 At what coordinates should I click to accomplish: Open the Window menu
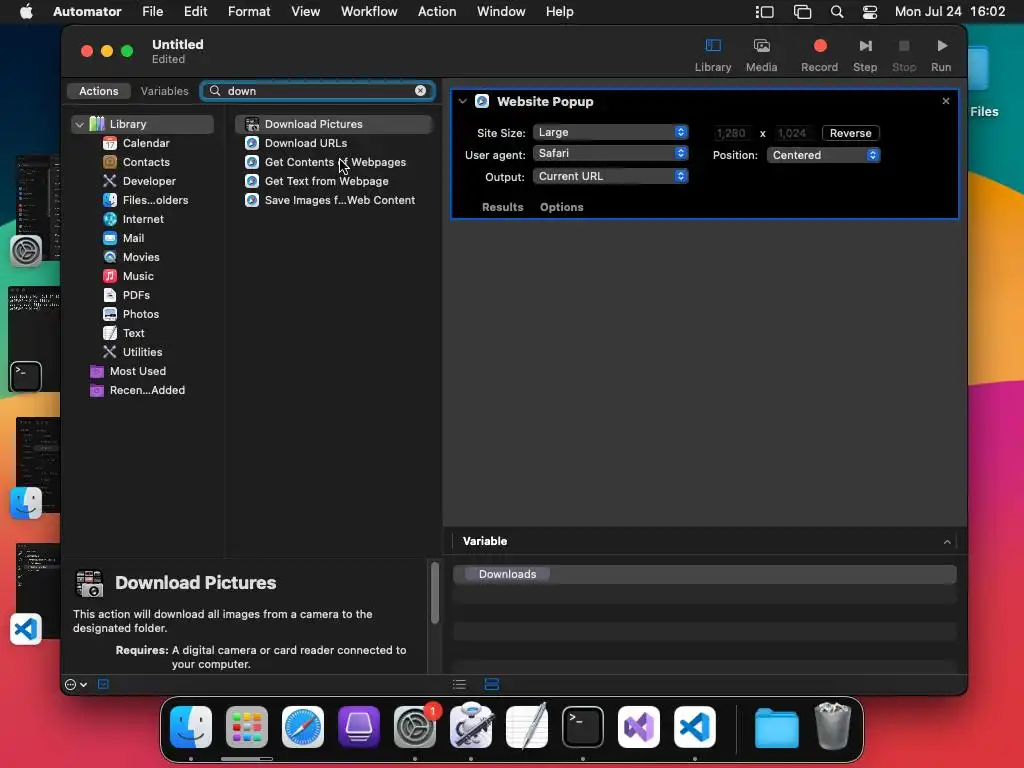[501, 12]
